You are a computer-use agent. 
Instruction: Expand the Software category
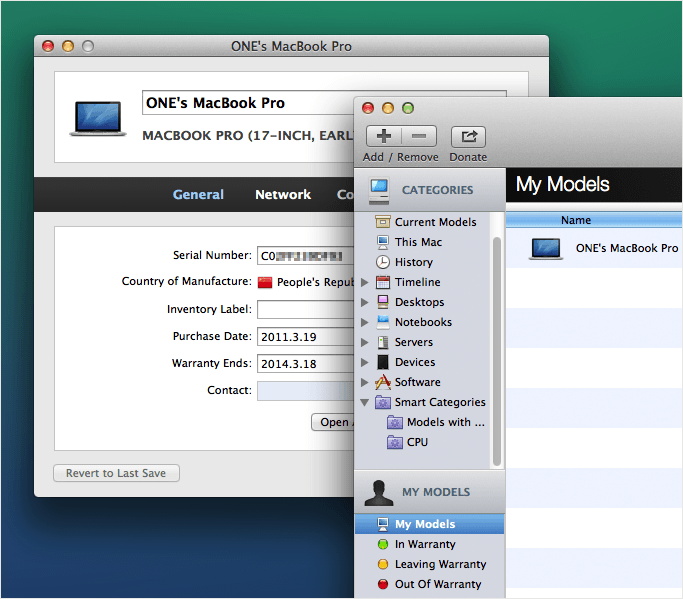(365, 382)
